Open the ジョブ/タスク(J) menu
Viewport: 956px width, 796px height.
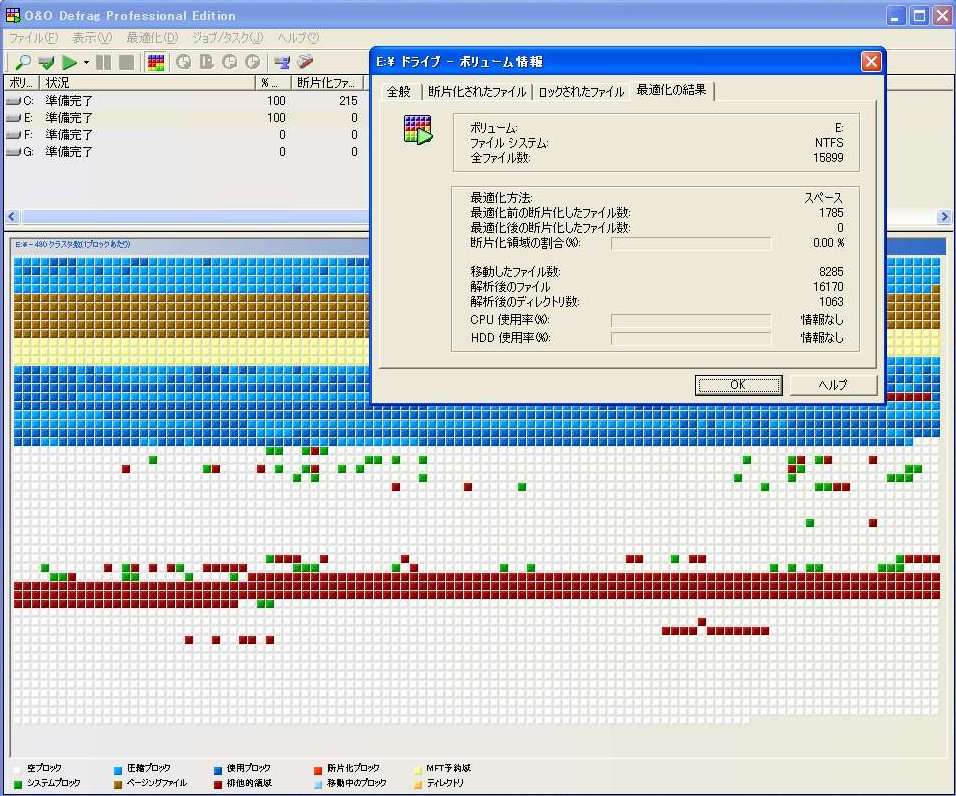coord(227,38)
